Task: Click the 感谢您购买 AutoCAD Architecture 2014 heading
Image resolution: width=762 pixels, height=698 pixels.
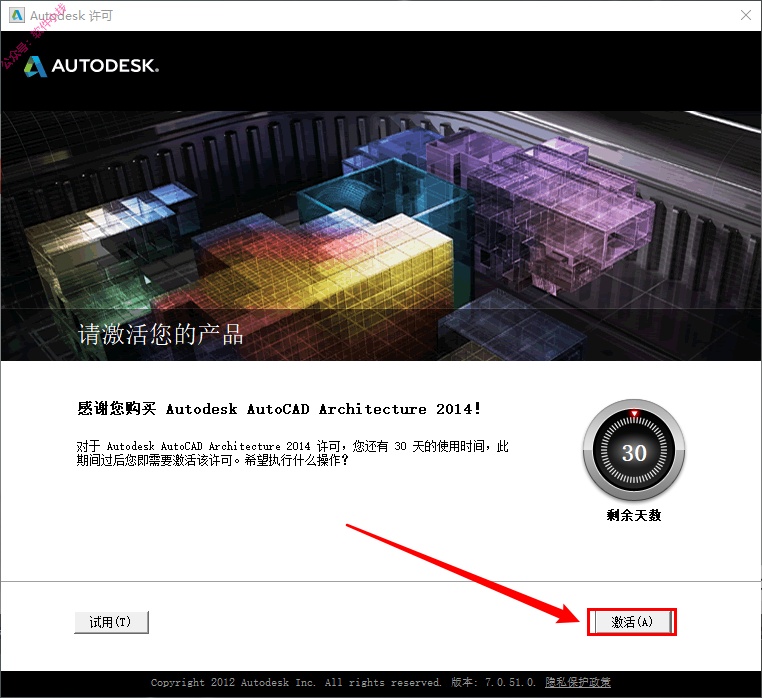Action: (x=279, y=409)
